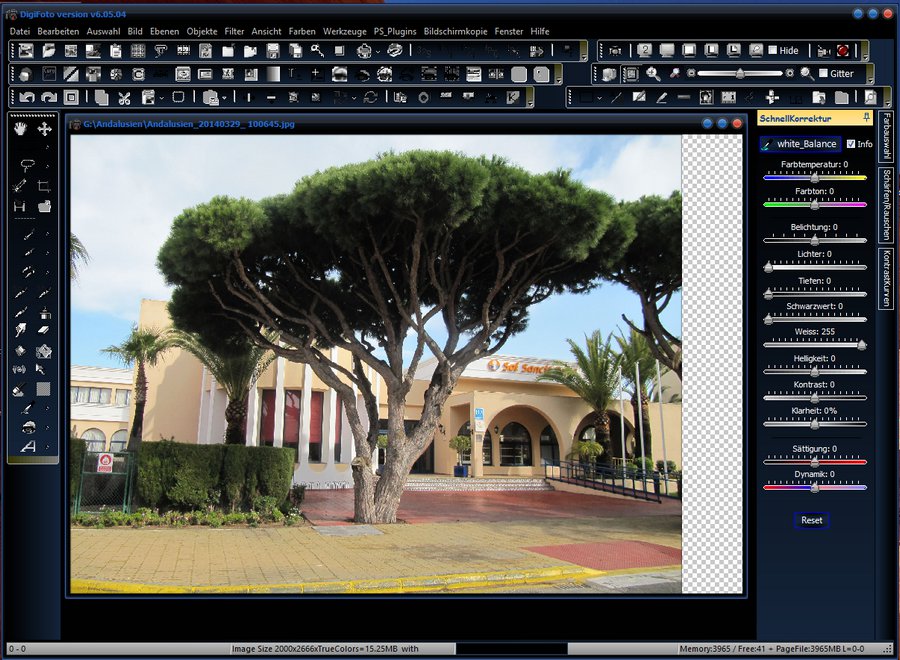Select the Text tool 'A' icon
Image resolution: width=900 pixels, height=660 pixels.
coord(27,447)
